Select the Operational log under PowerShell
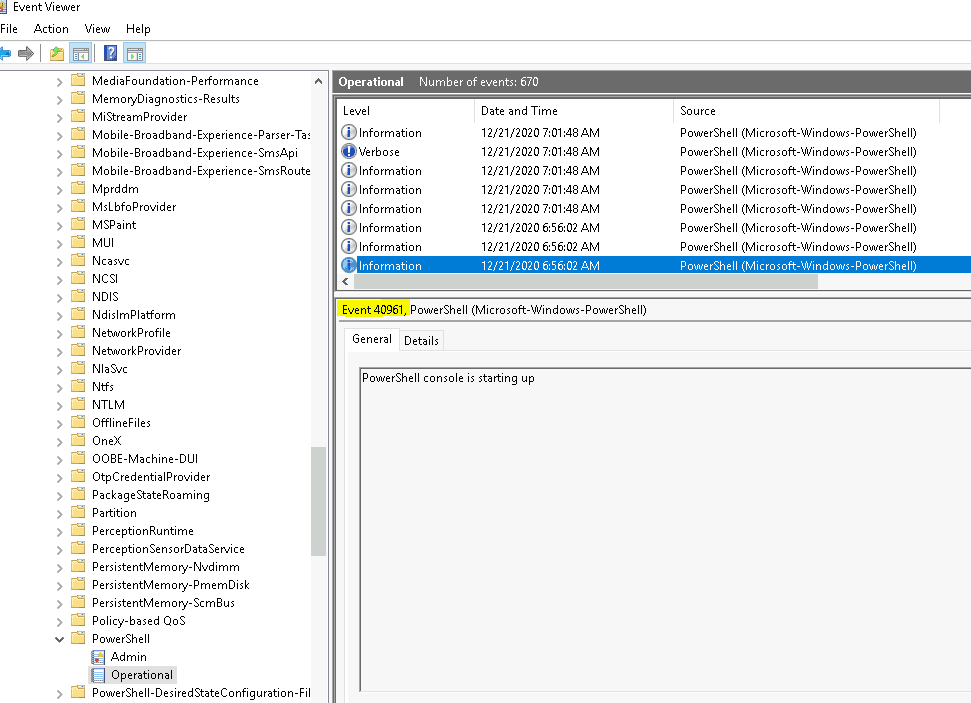Viewport: 971px width, 703px height. (x=142, y=675)
